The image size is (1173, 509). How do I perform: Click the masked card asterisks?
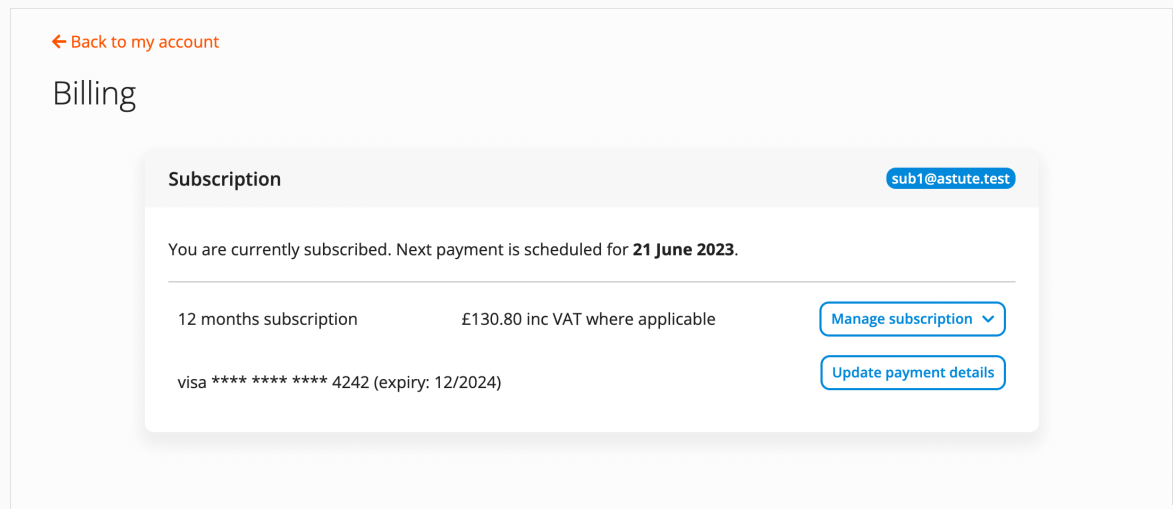269,382
